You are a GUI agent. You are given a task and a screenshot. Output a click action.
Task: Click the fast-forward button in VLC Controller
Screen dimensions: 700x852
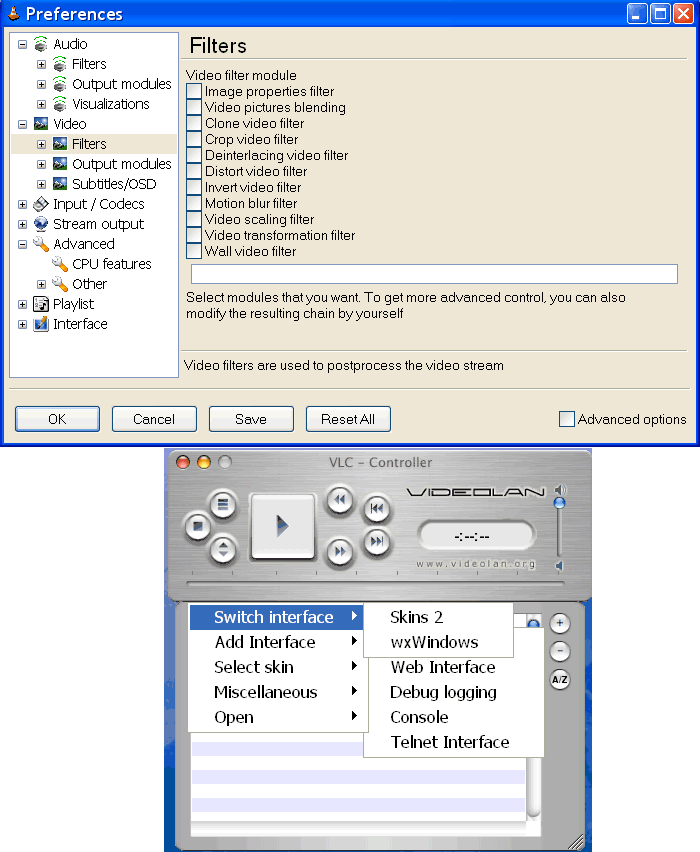coord(340,552)
